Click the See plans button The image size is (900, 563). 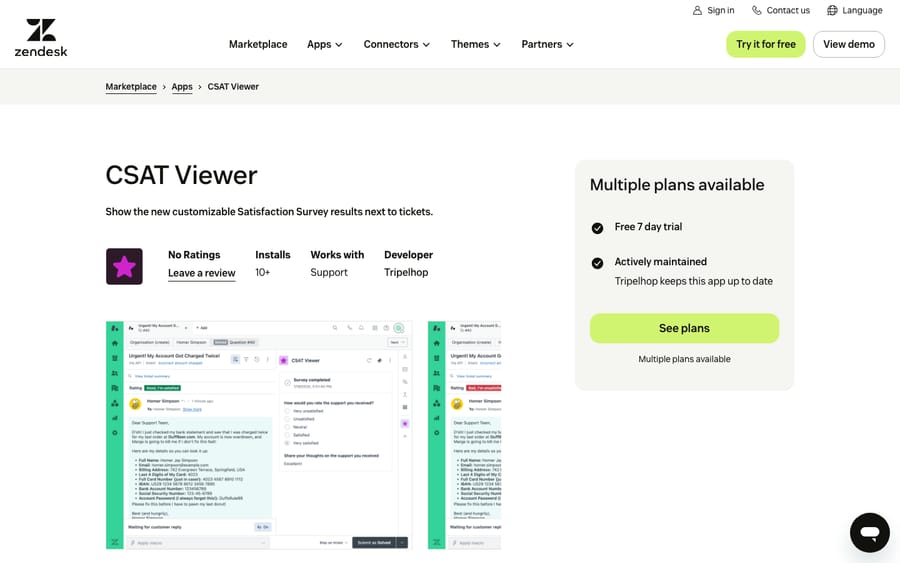click(684, 328)
